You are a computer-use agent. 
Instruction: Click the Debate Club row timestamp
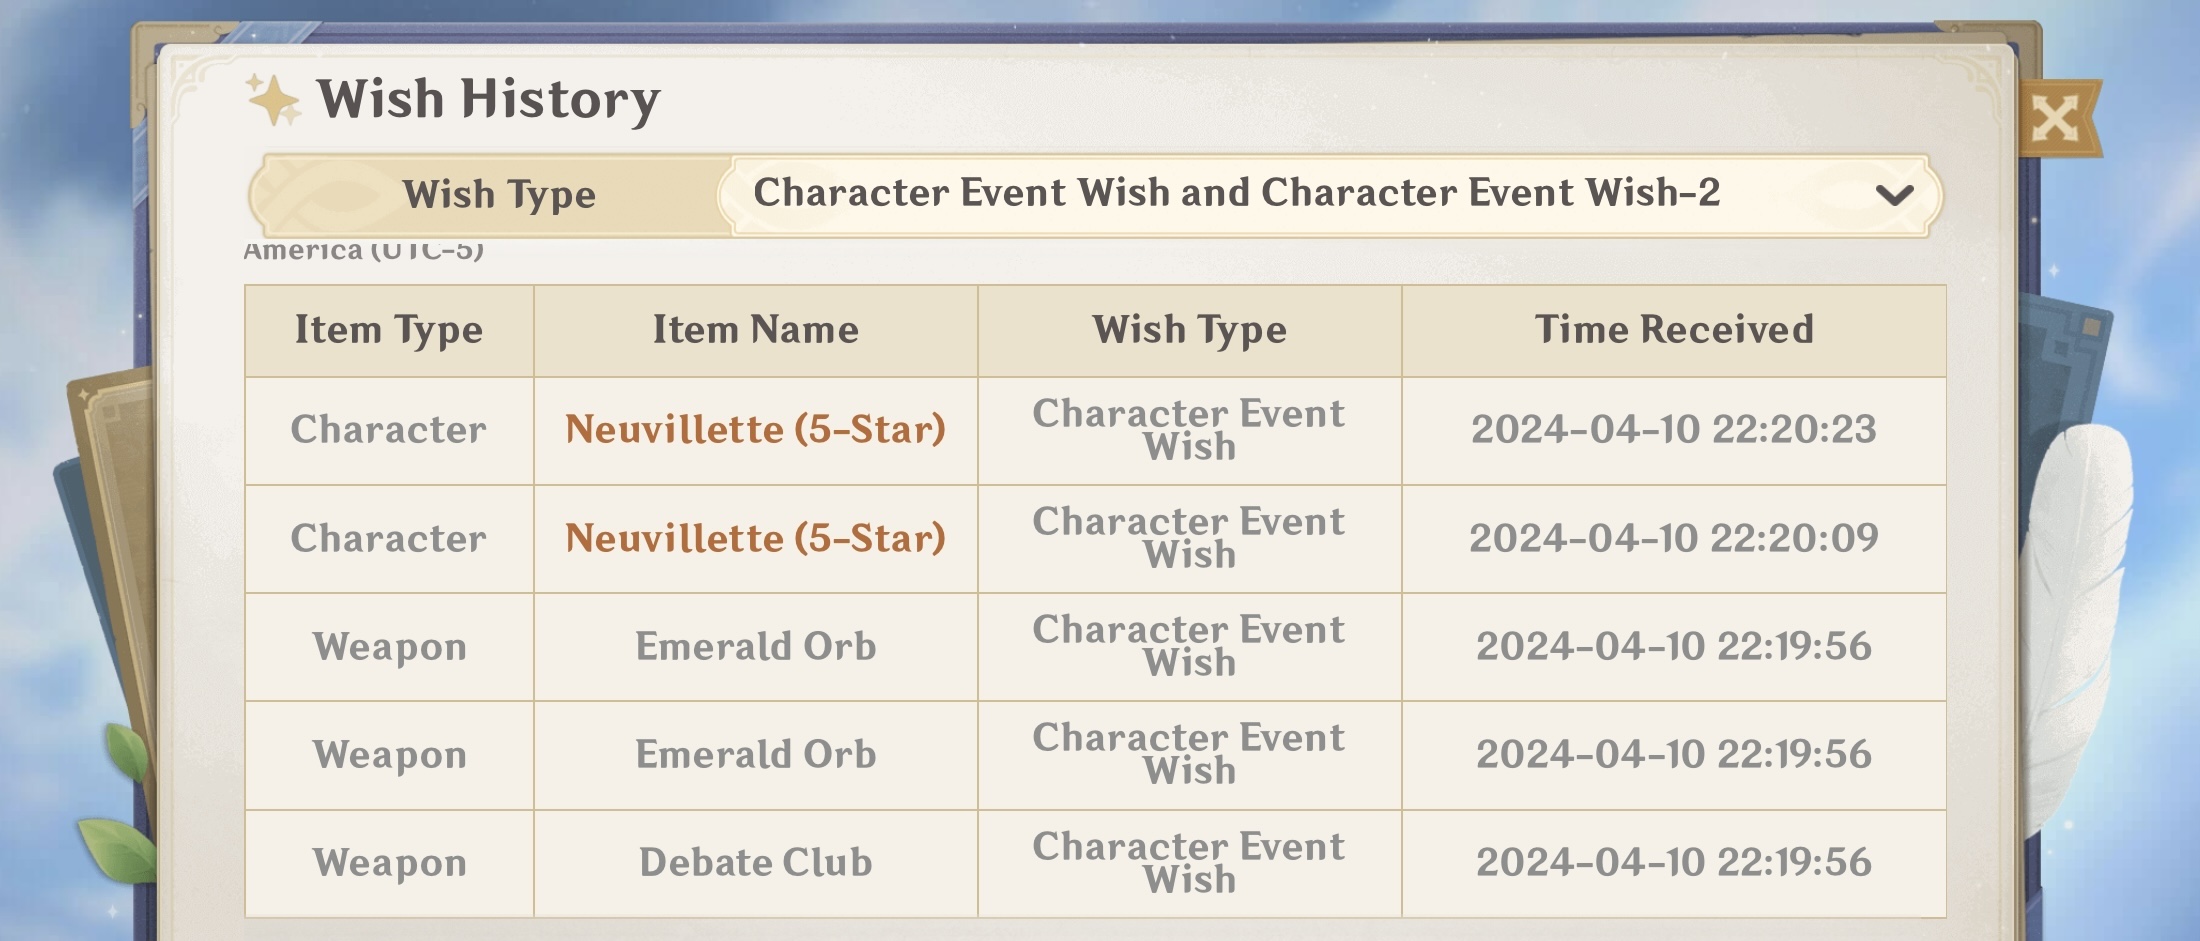[x=1673, y=863]
